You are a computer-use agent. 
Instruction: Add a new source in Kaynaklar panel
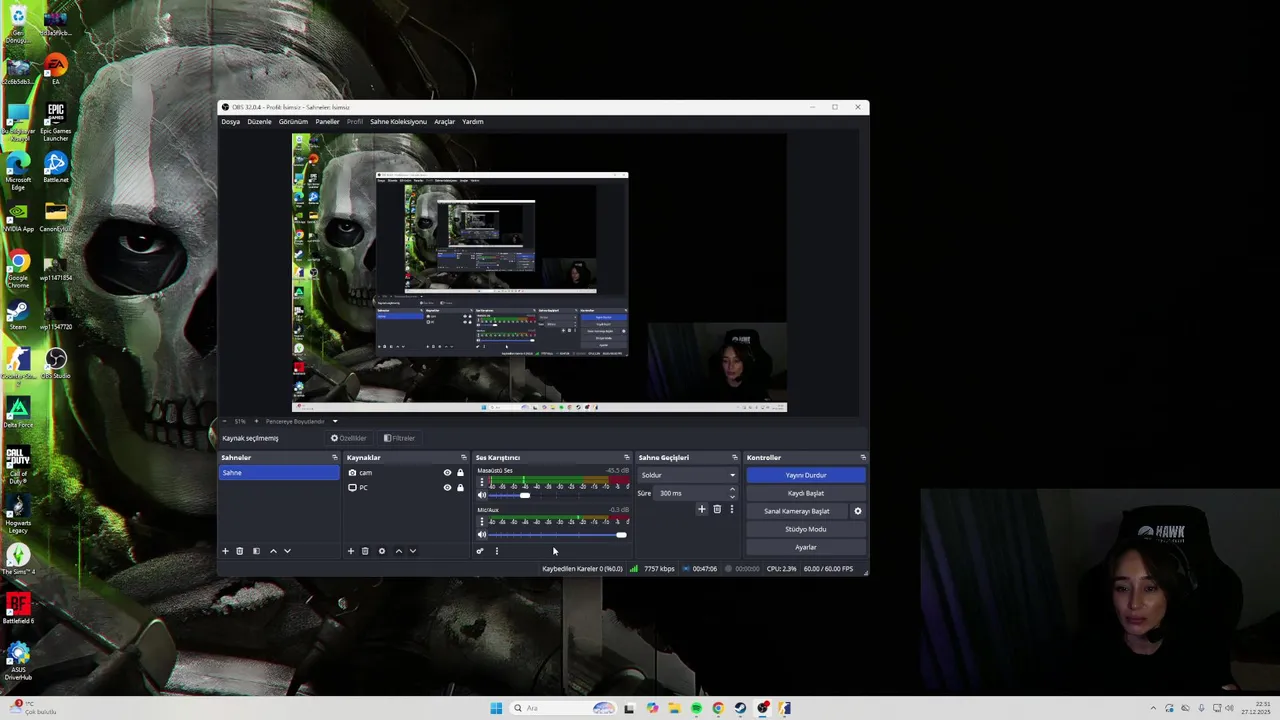[350, 551]
